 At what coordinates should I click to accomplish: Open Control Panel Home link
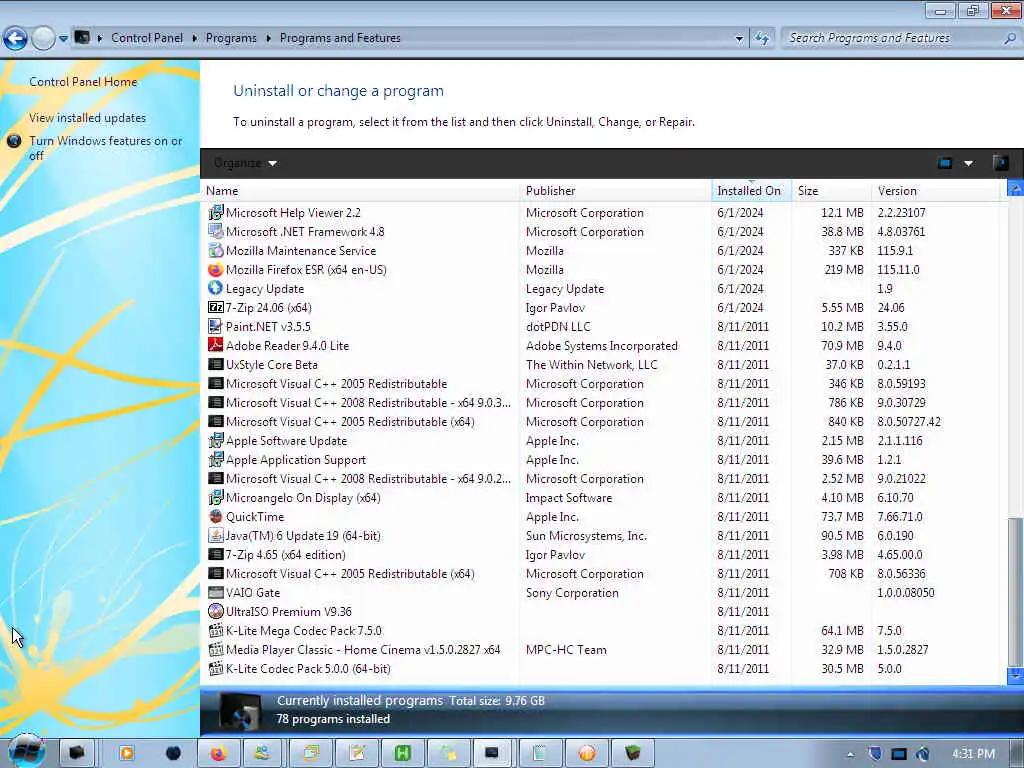click(x=83, y=82)
